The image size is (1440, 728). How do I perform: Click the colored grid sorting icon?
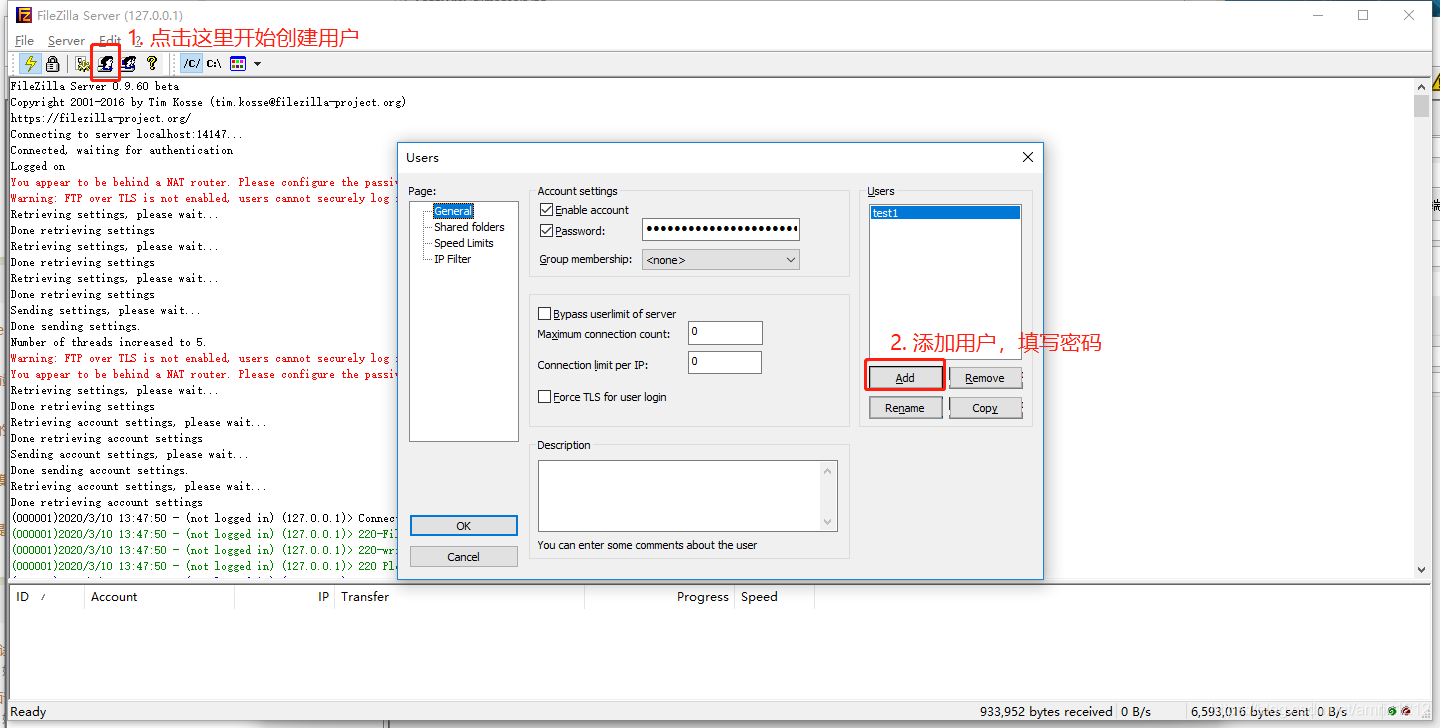(x=238, y=63)
